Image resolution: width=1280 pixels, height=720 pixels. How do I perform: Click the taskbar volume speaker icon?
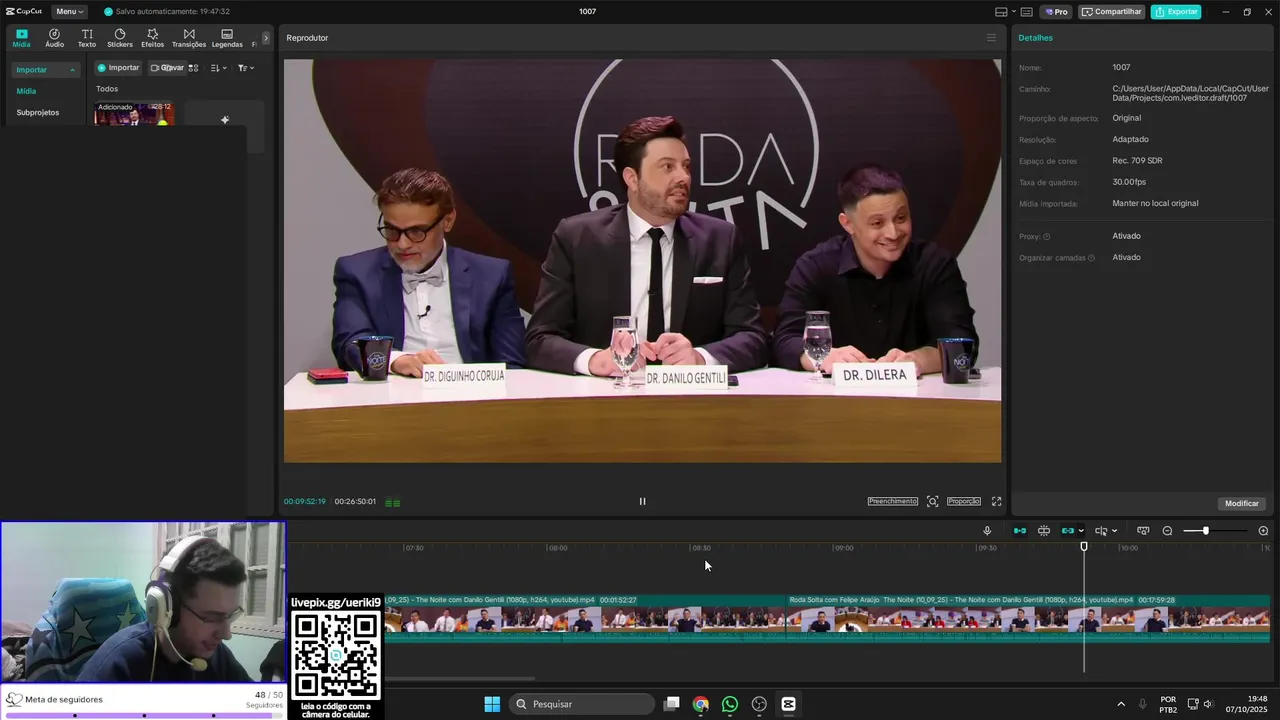(1208, 704)
